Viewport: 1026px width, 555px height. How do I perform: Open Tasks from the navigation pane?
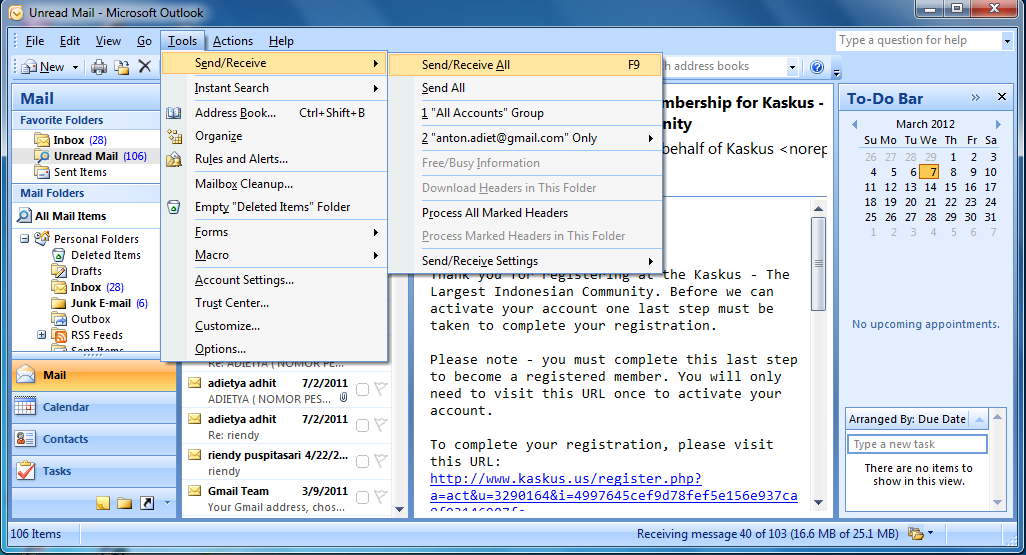point(94,471)
